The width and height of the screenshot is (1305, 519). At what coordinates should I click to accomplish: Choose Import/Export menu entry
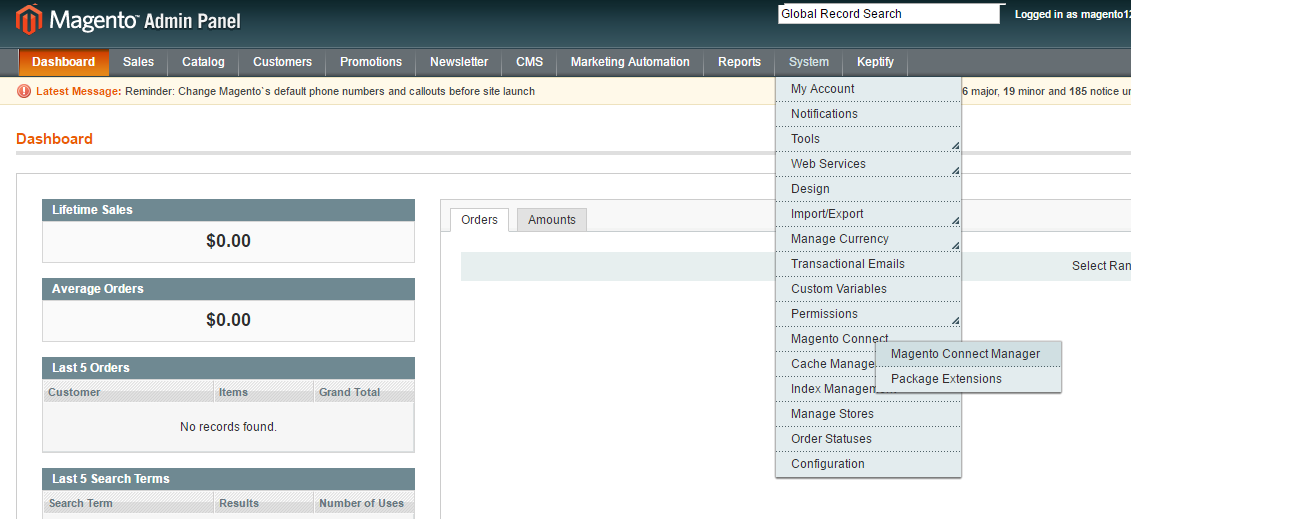[868, 214]
